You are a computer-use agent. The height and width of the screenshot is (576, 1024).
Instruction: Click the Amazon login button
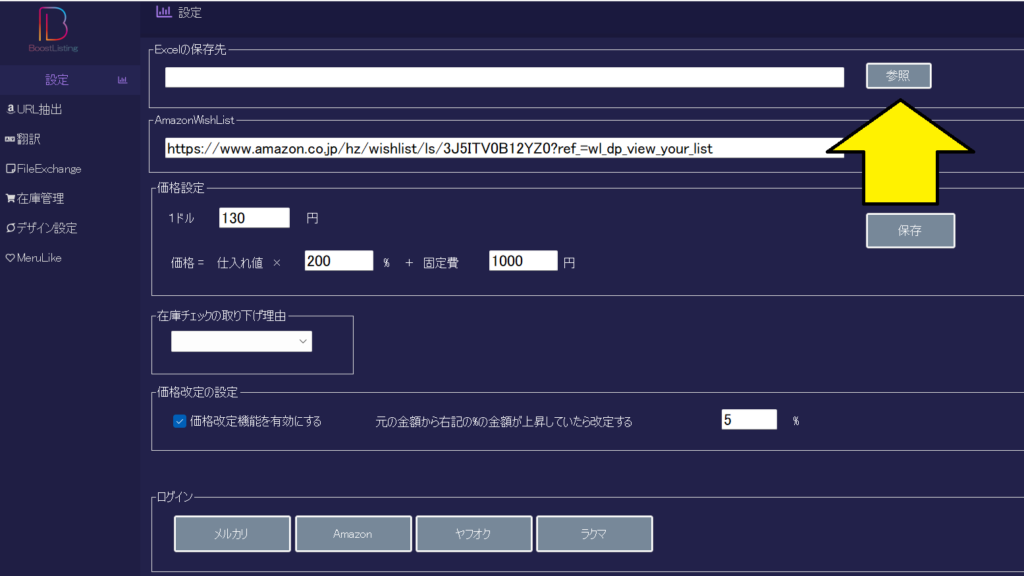click(x=353, y=534)
